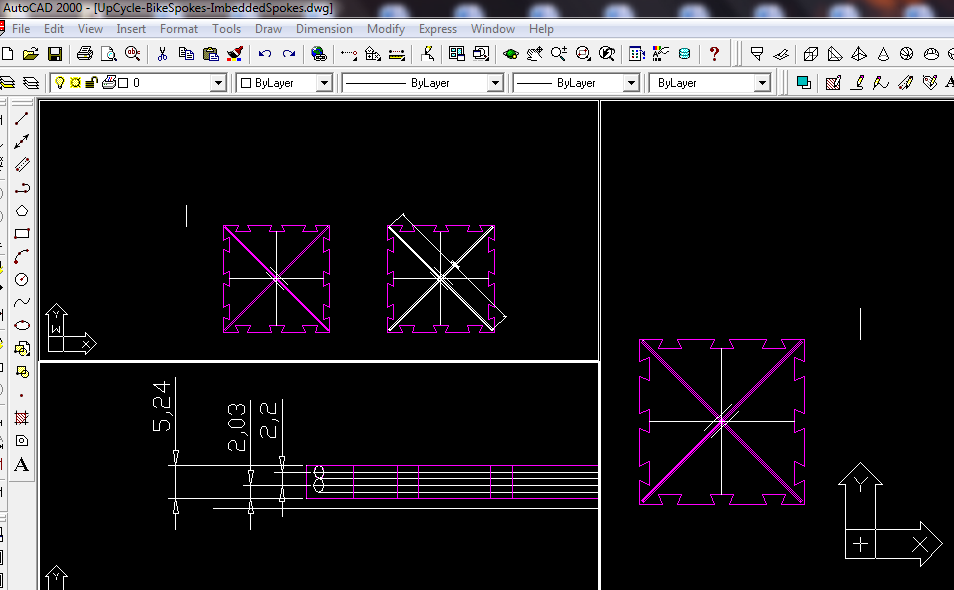Click the Zoom Window icon
Viewport: 954px width, 590px height.
(583, 54)
